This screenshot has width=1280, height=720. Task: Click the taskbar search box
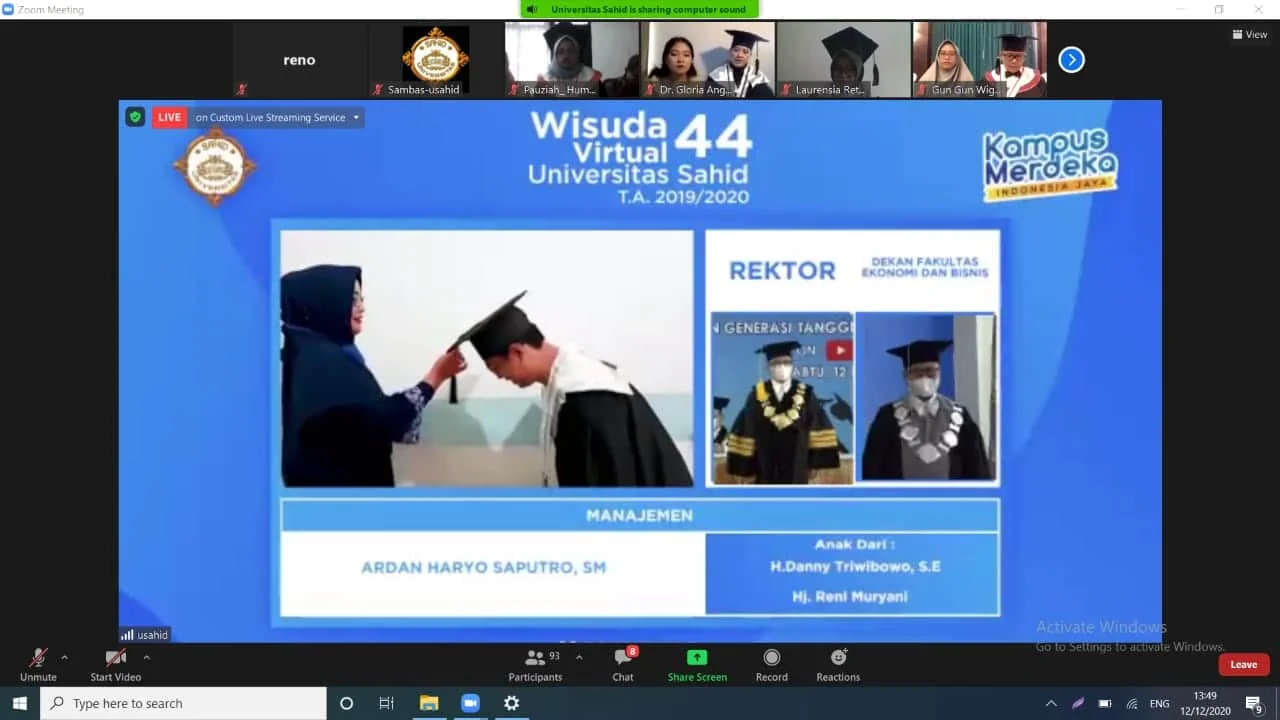click(183, 703)
